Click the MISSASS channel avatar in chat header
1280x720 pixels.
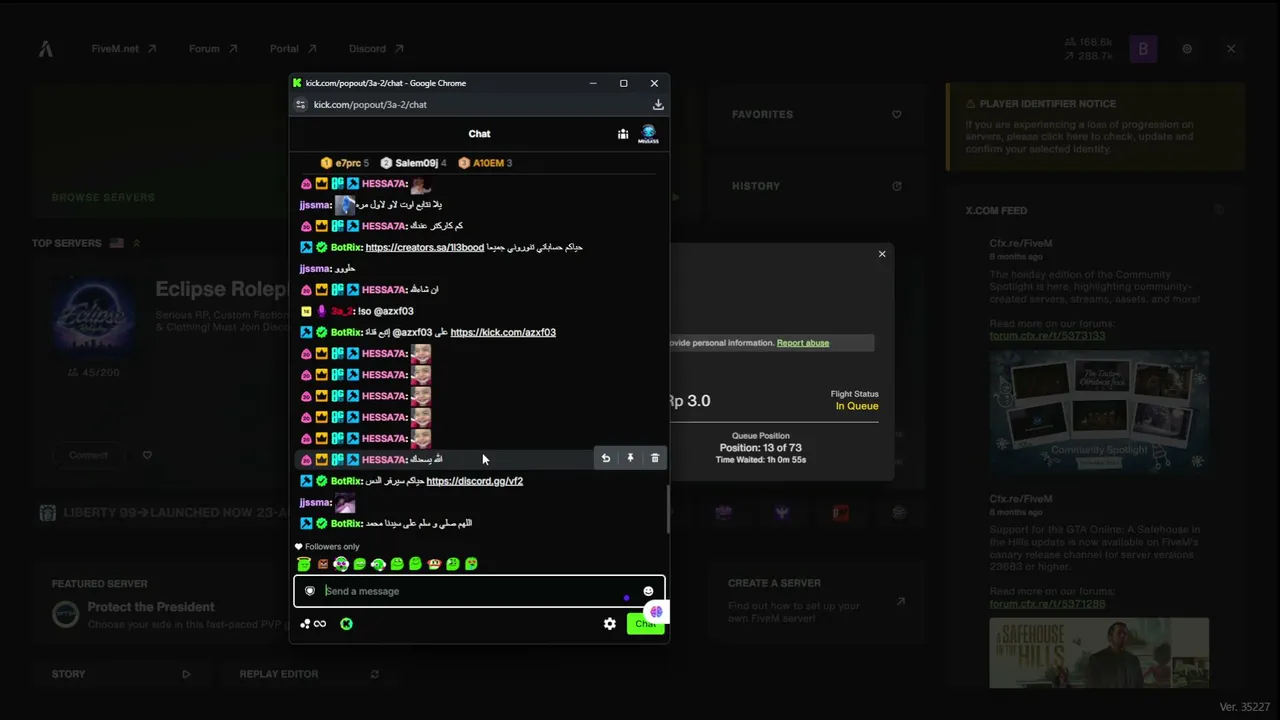[649, 134]
